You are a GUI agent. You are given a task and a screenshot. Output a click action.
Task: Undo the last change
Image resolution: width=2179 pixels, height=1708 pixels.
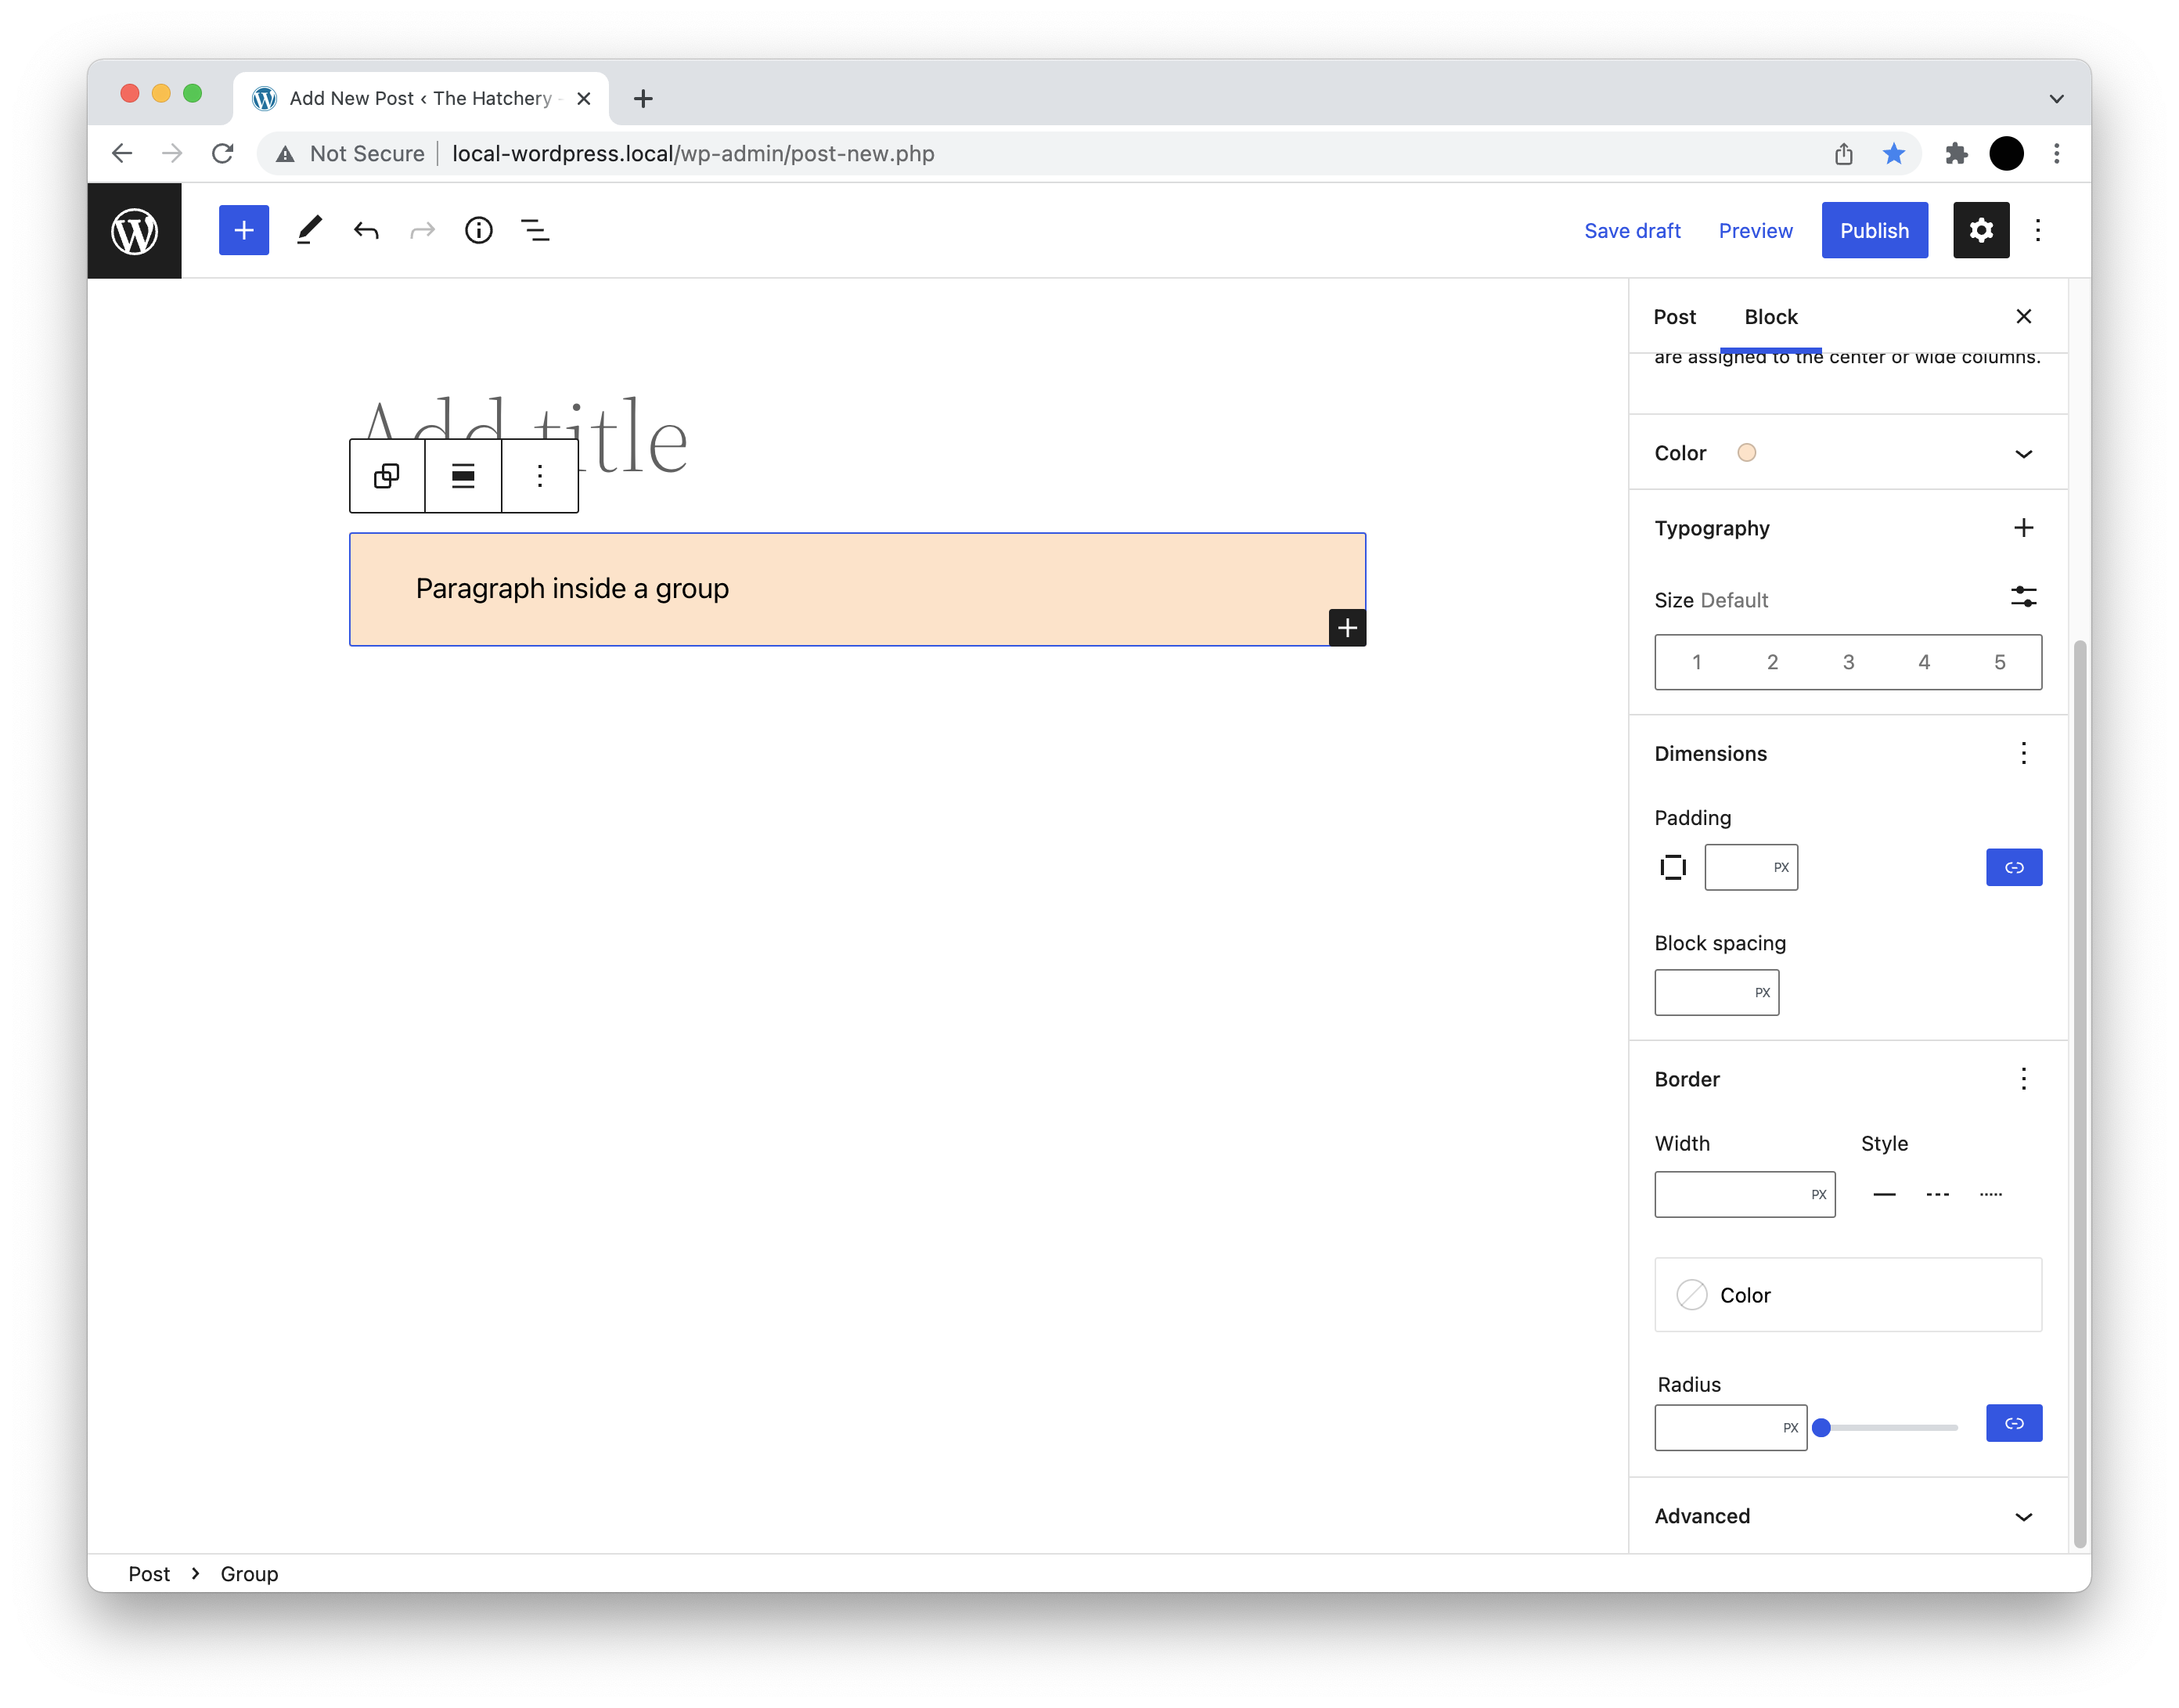pyautogui.click(x=366, y=230)
